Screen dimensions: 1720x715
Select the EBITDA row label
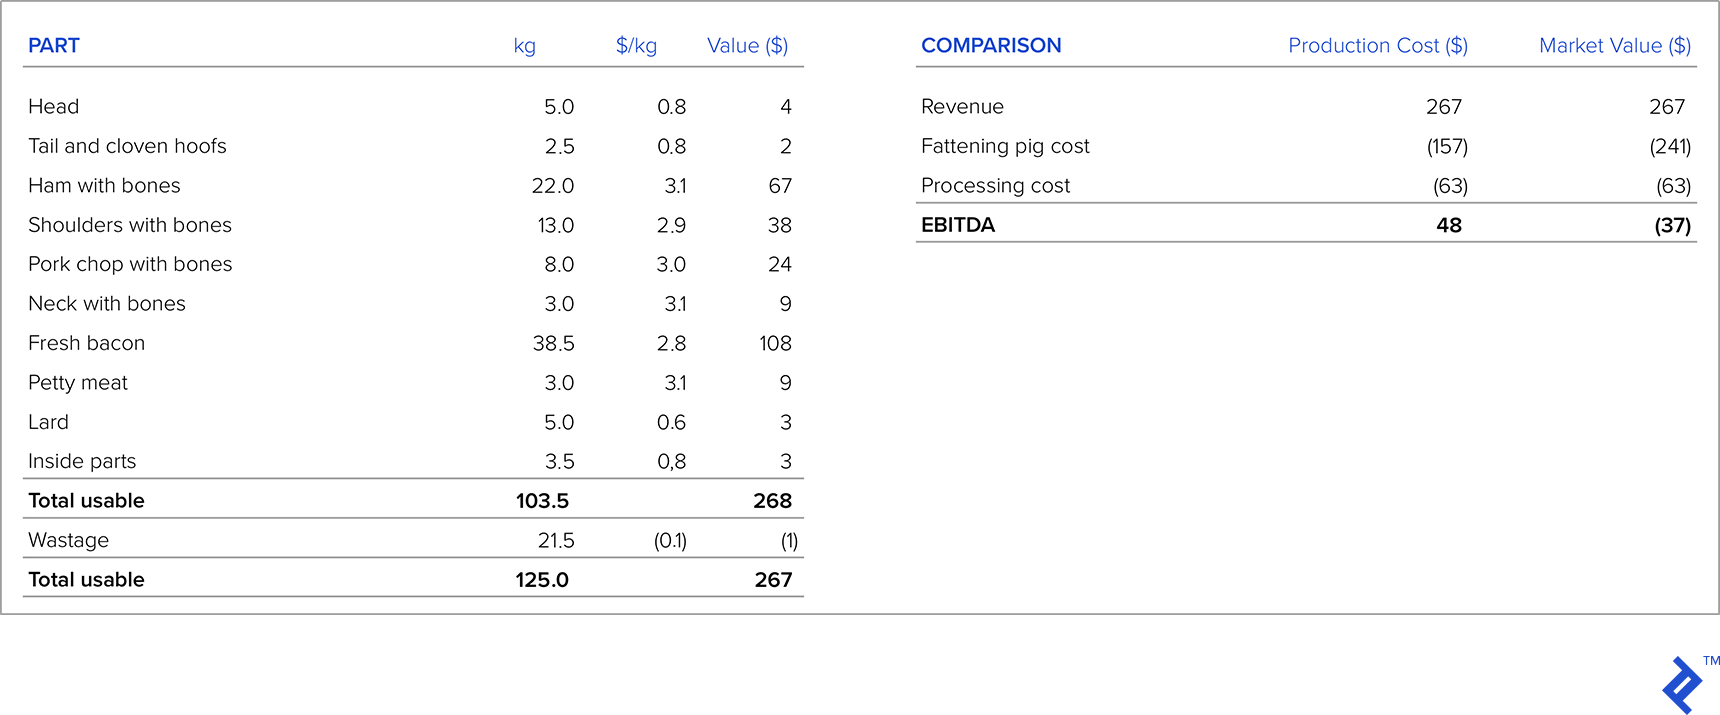[x=957, y=226]
